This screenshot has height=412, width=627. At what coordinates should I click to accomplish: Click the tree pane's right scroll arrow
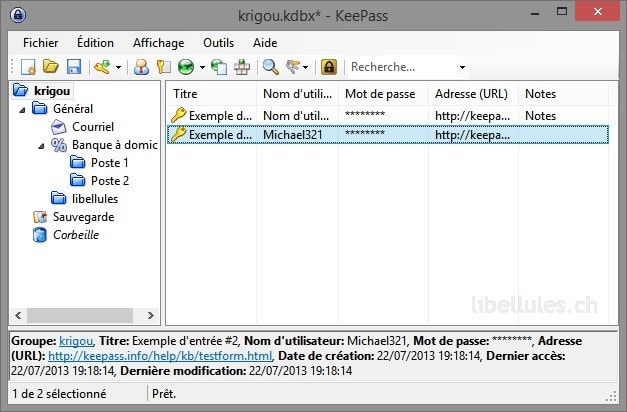[151, 315]
